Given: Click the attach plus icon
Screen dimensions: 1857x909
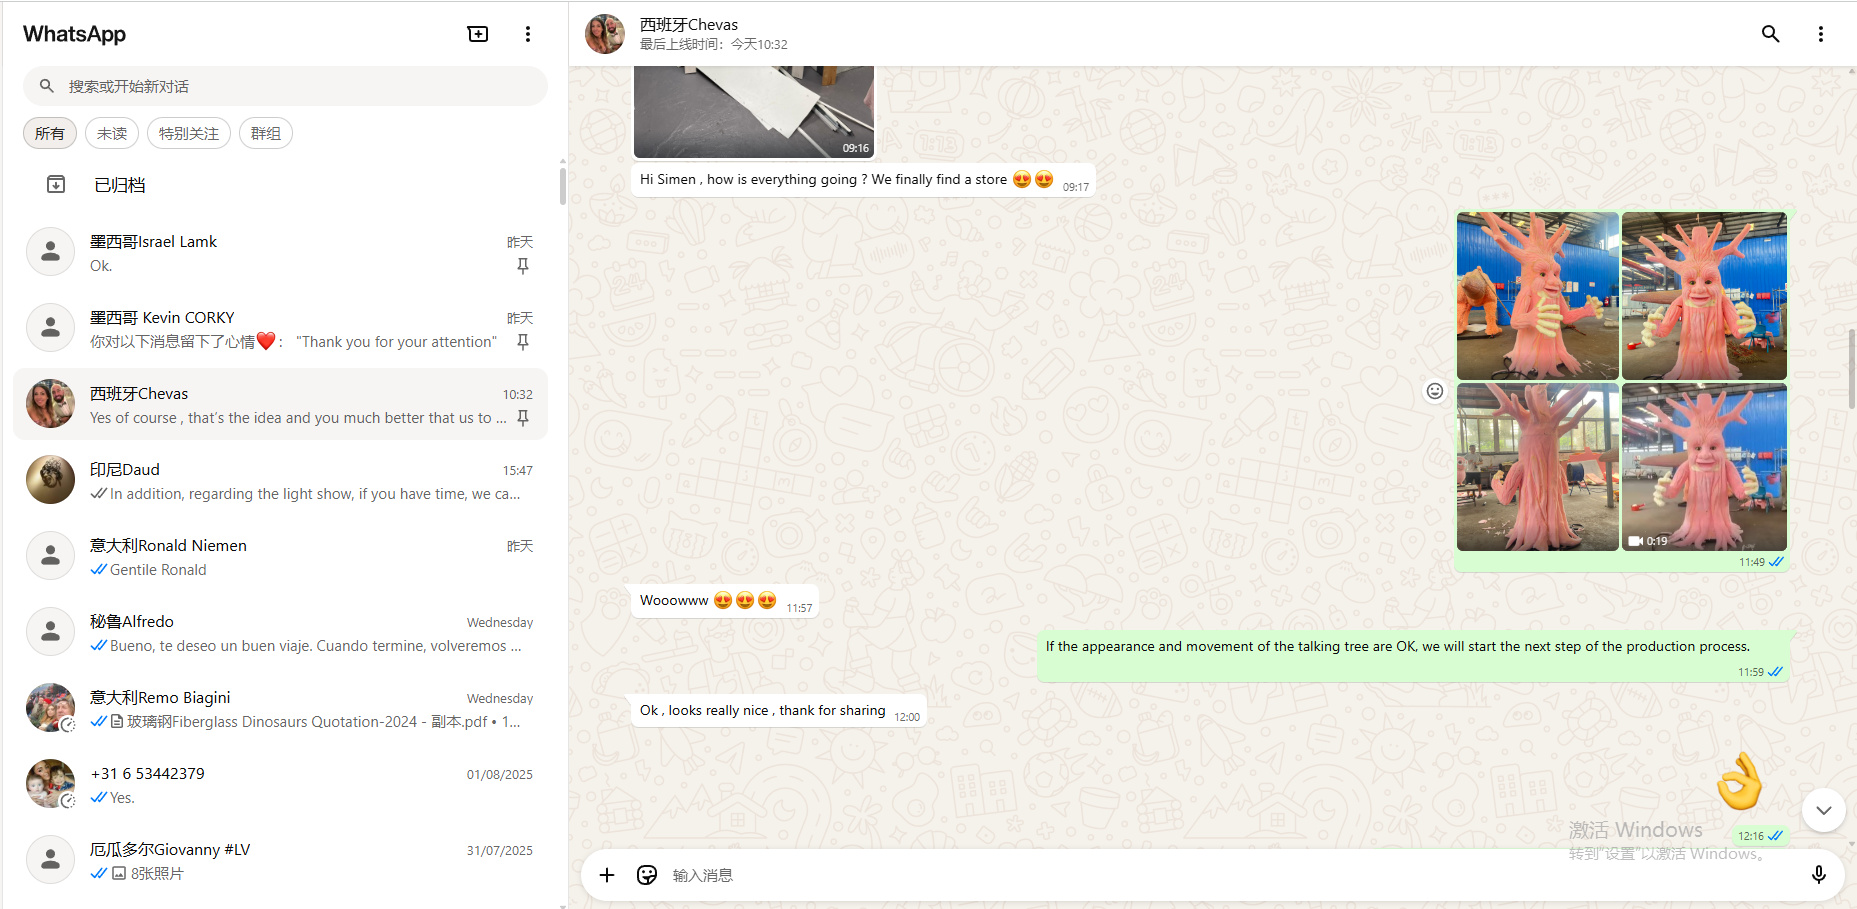Looking at the screenshot, I should [607, 875].
